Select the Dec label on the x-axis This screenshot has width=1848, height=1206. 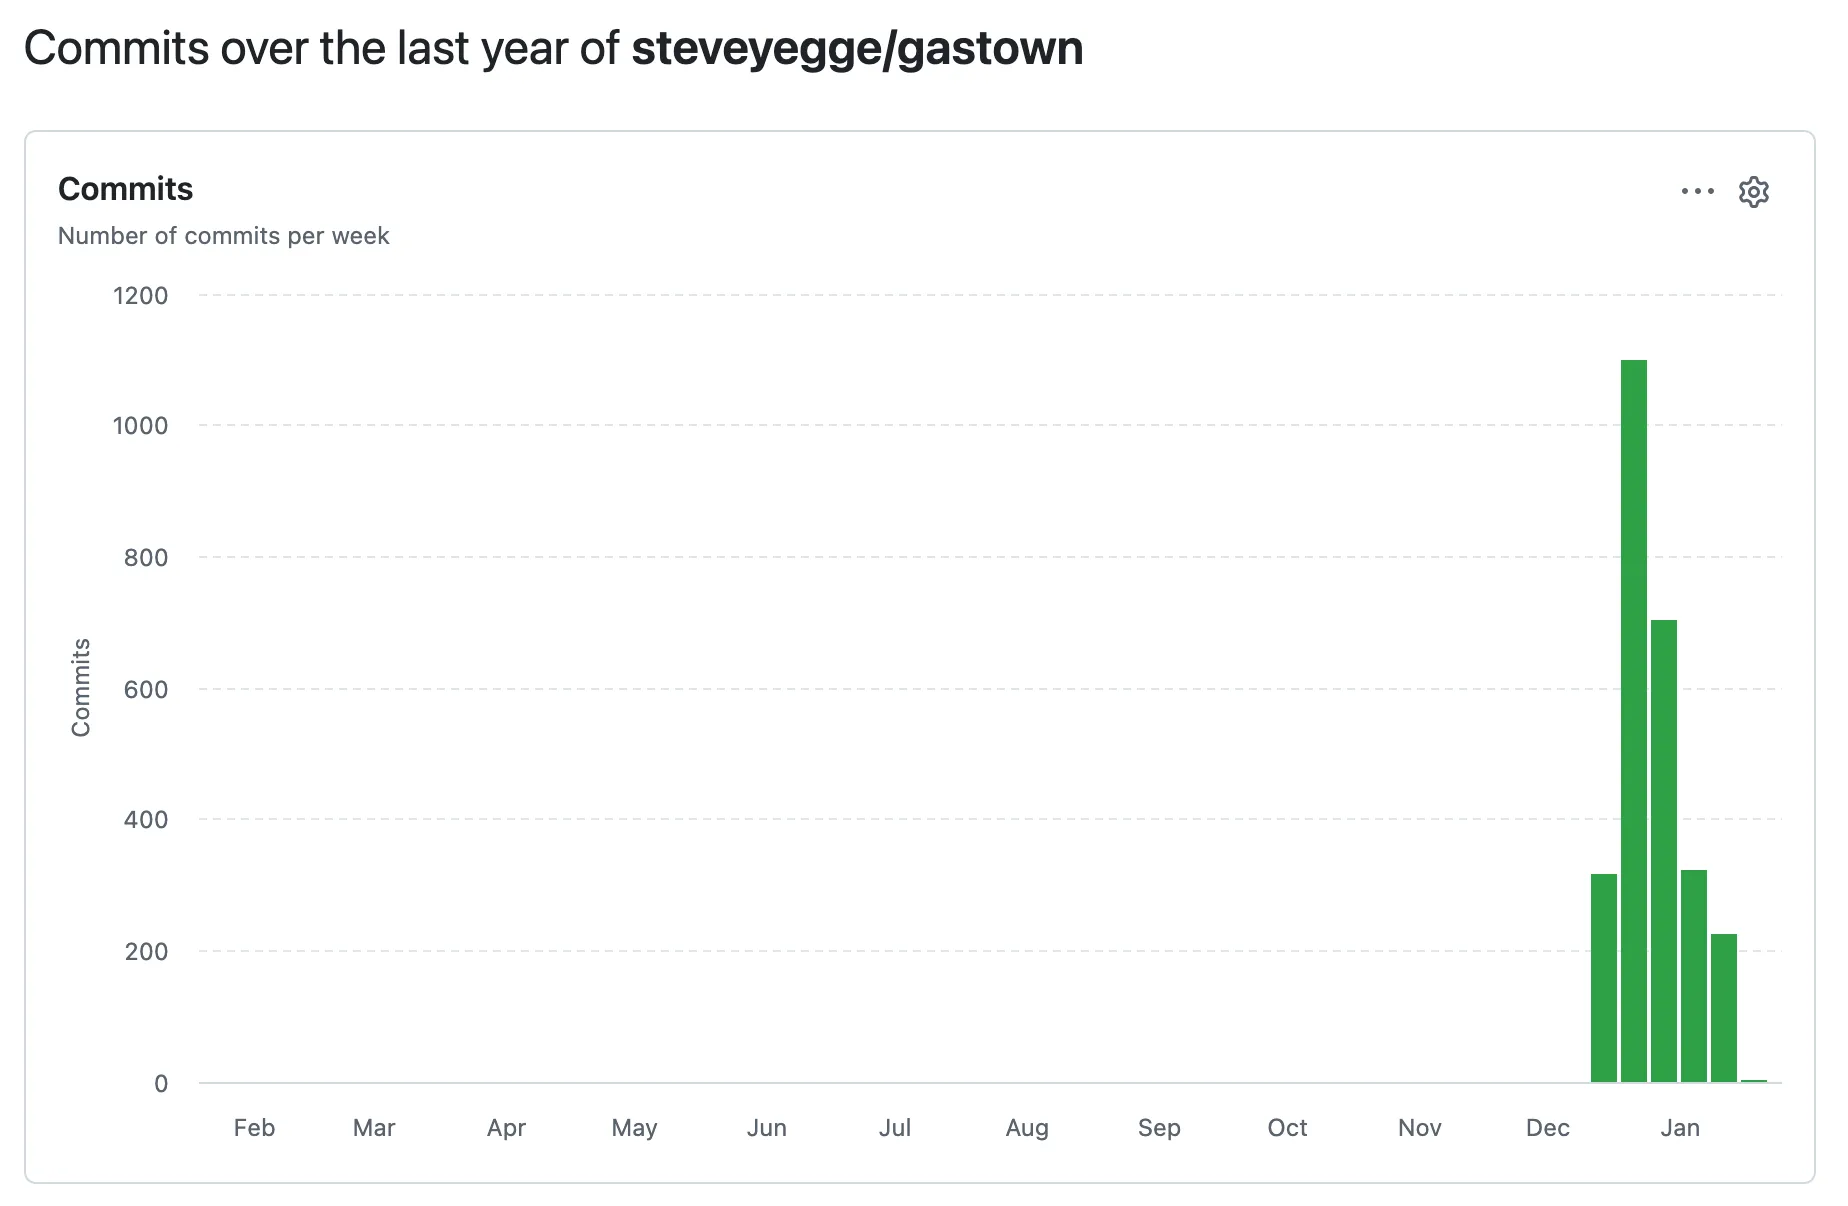pyautogui.click(x=1547, y=1128)
